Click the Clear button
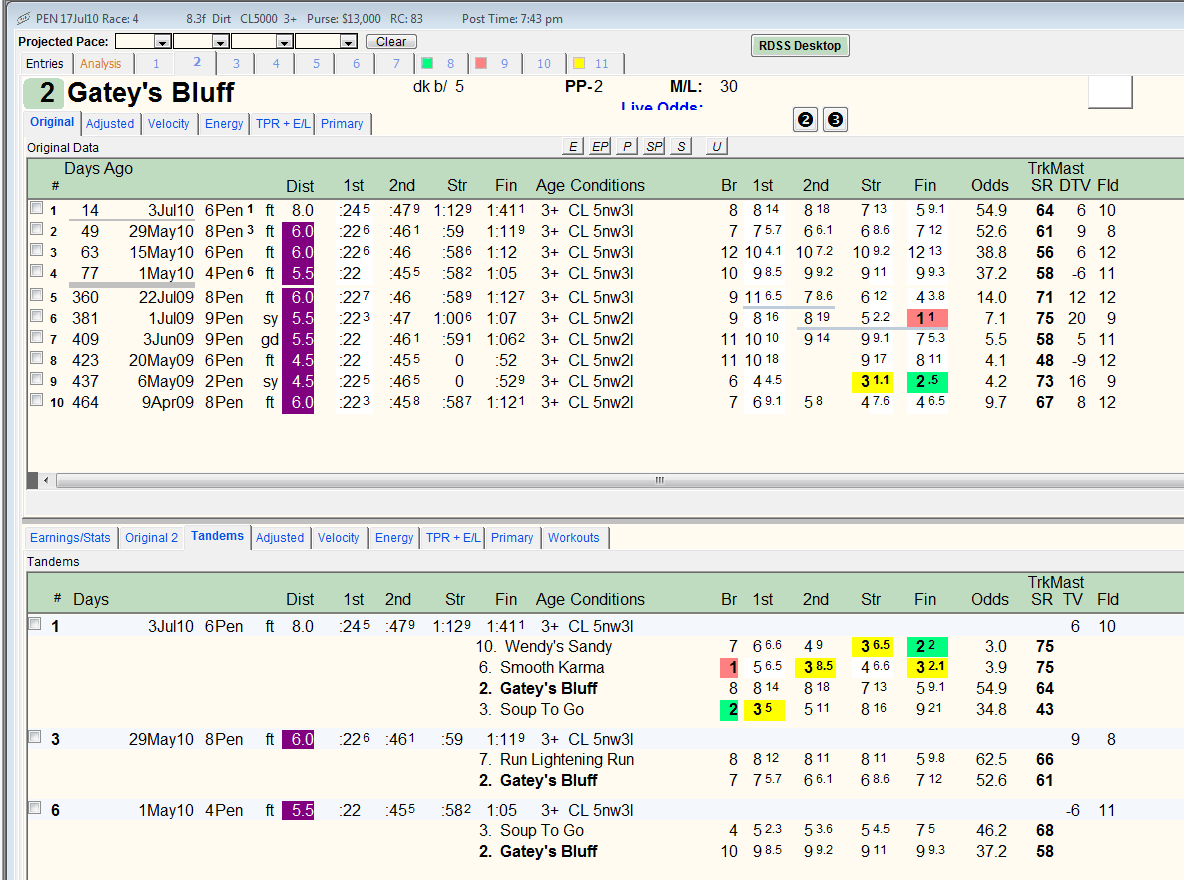 point(391,42)
